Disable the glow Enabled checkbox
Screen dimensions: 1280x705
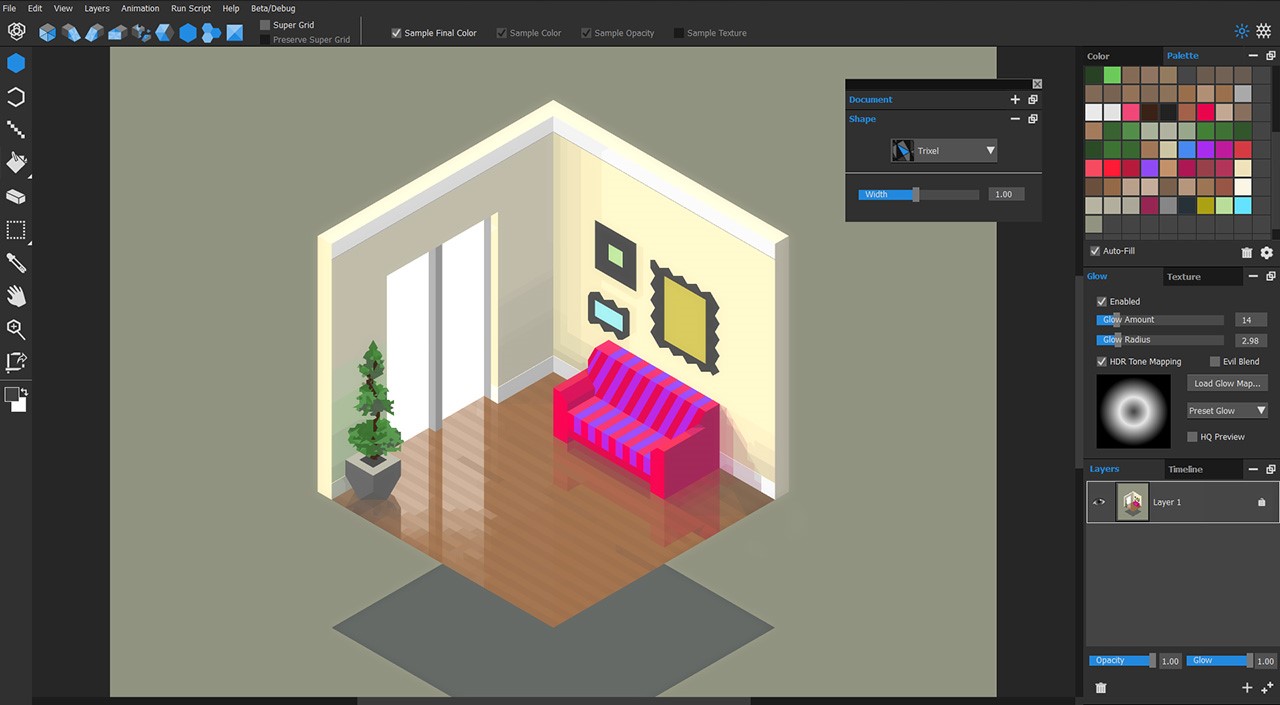[x=1102, y=301]
